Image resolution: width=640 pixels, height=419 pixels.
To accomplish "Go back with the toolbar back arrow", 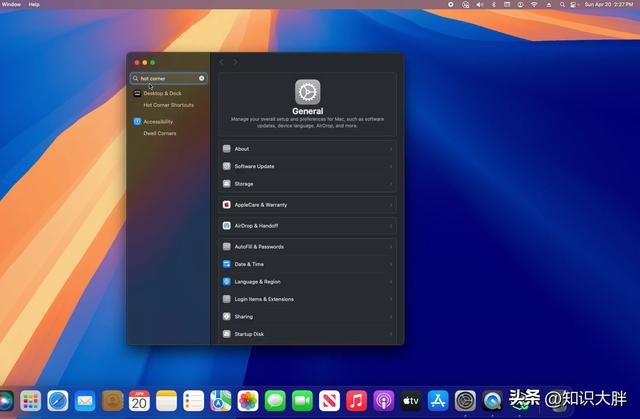I will tap(222, 62).
